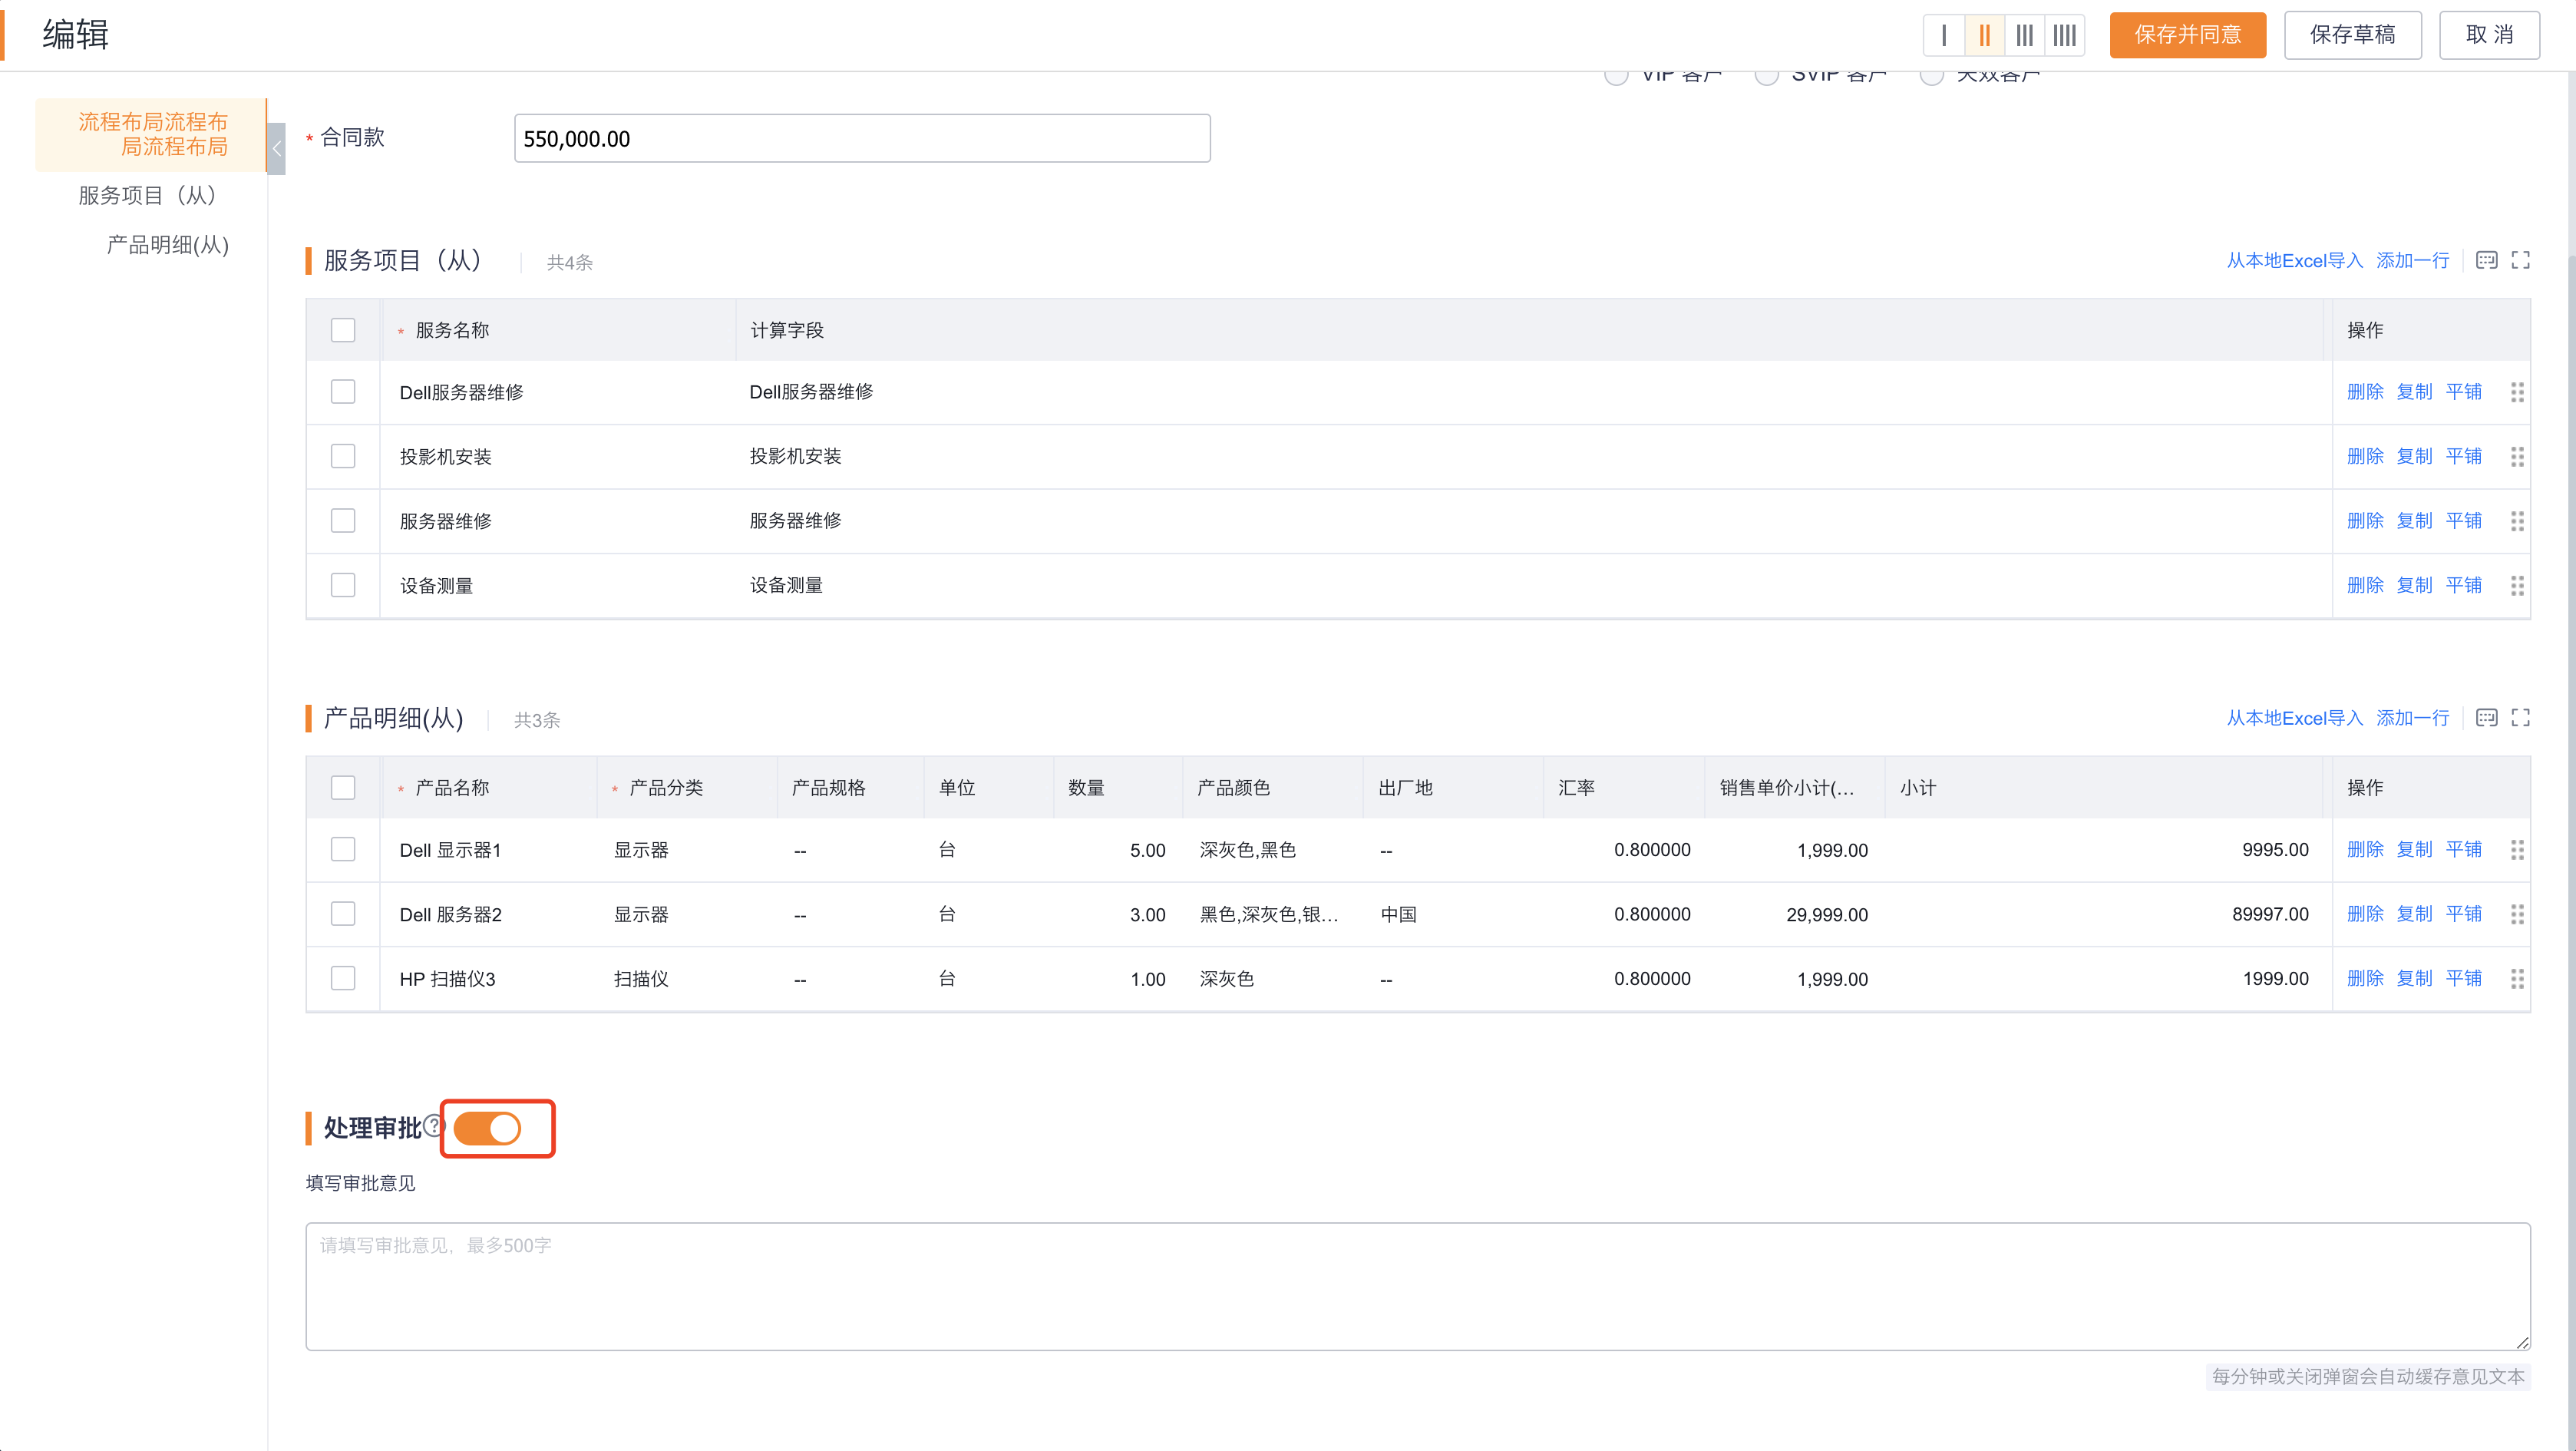This screenshot has width=2576, height=1451.
Task: Go to 服务项目（从）in sidebar
Action: coord(147,195)
